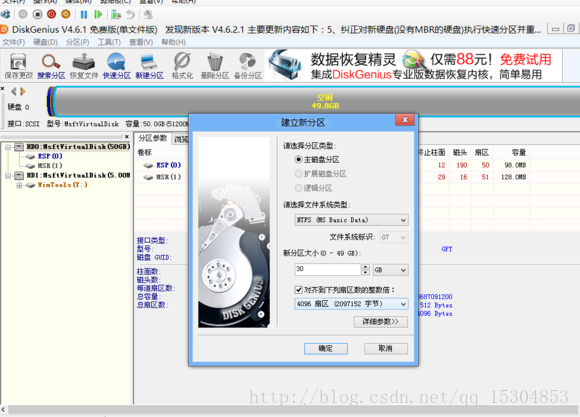Open the 4096 扇区 alignment dropdown
Image resolution: width=580 pixels, height=417 pixels.
click(351, 304)
